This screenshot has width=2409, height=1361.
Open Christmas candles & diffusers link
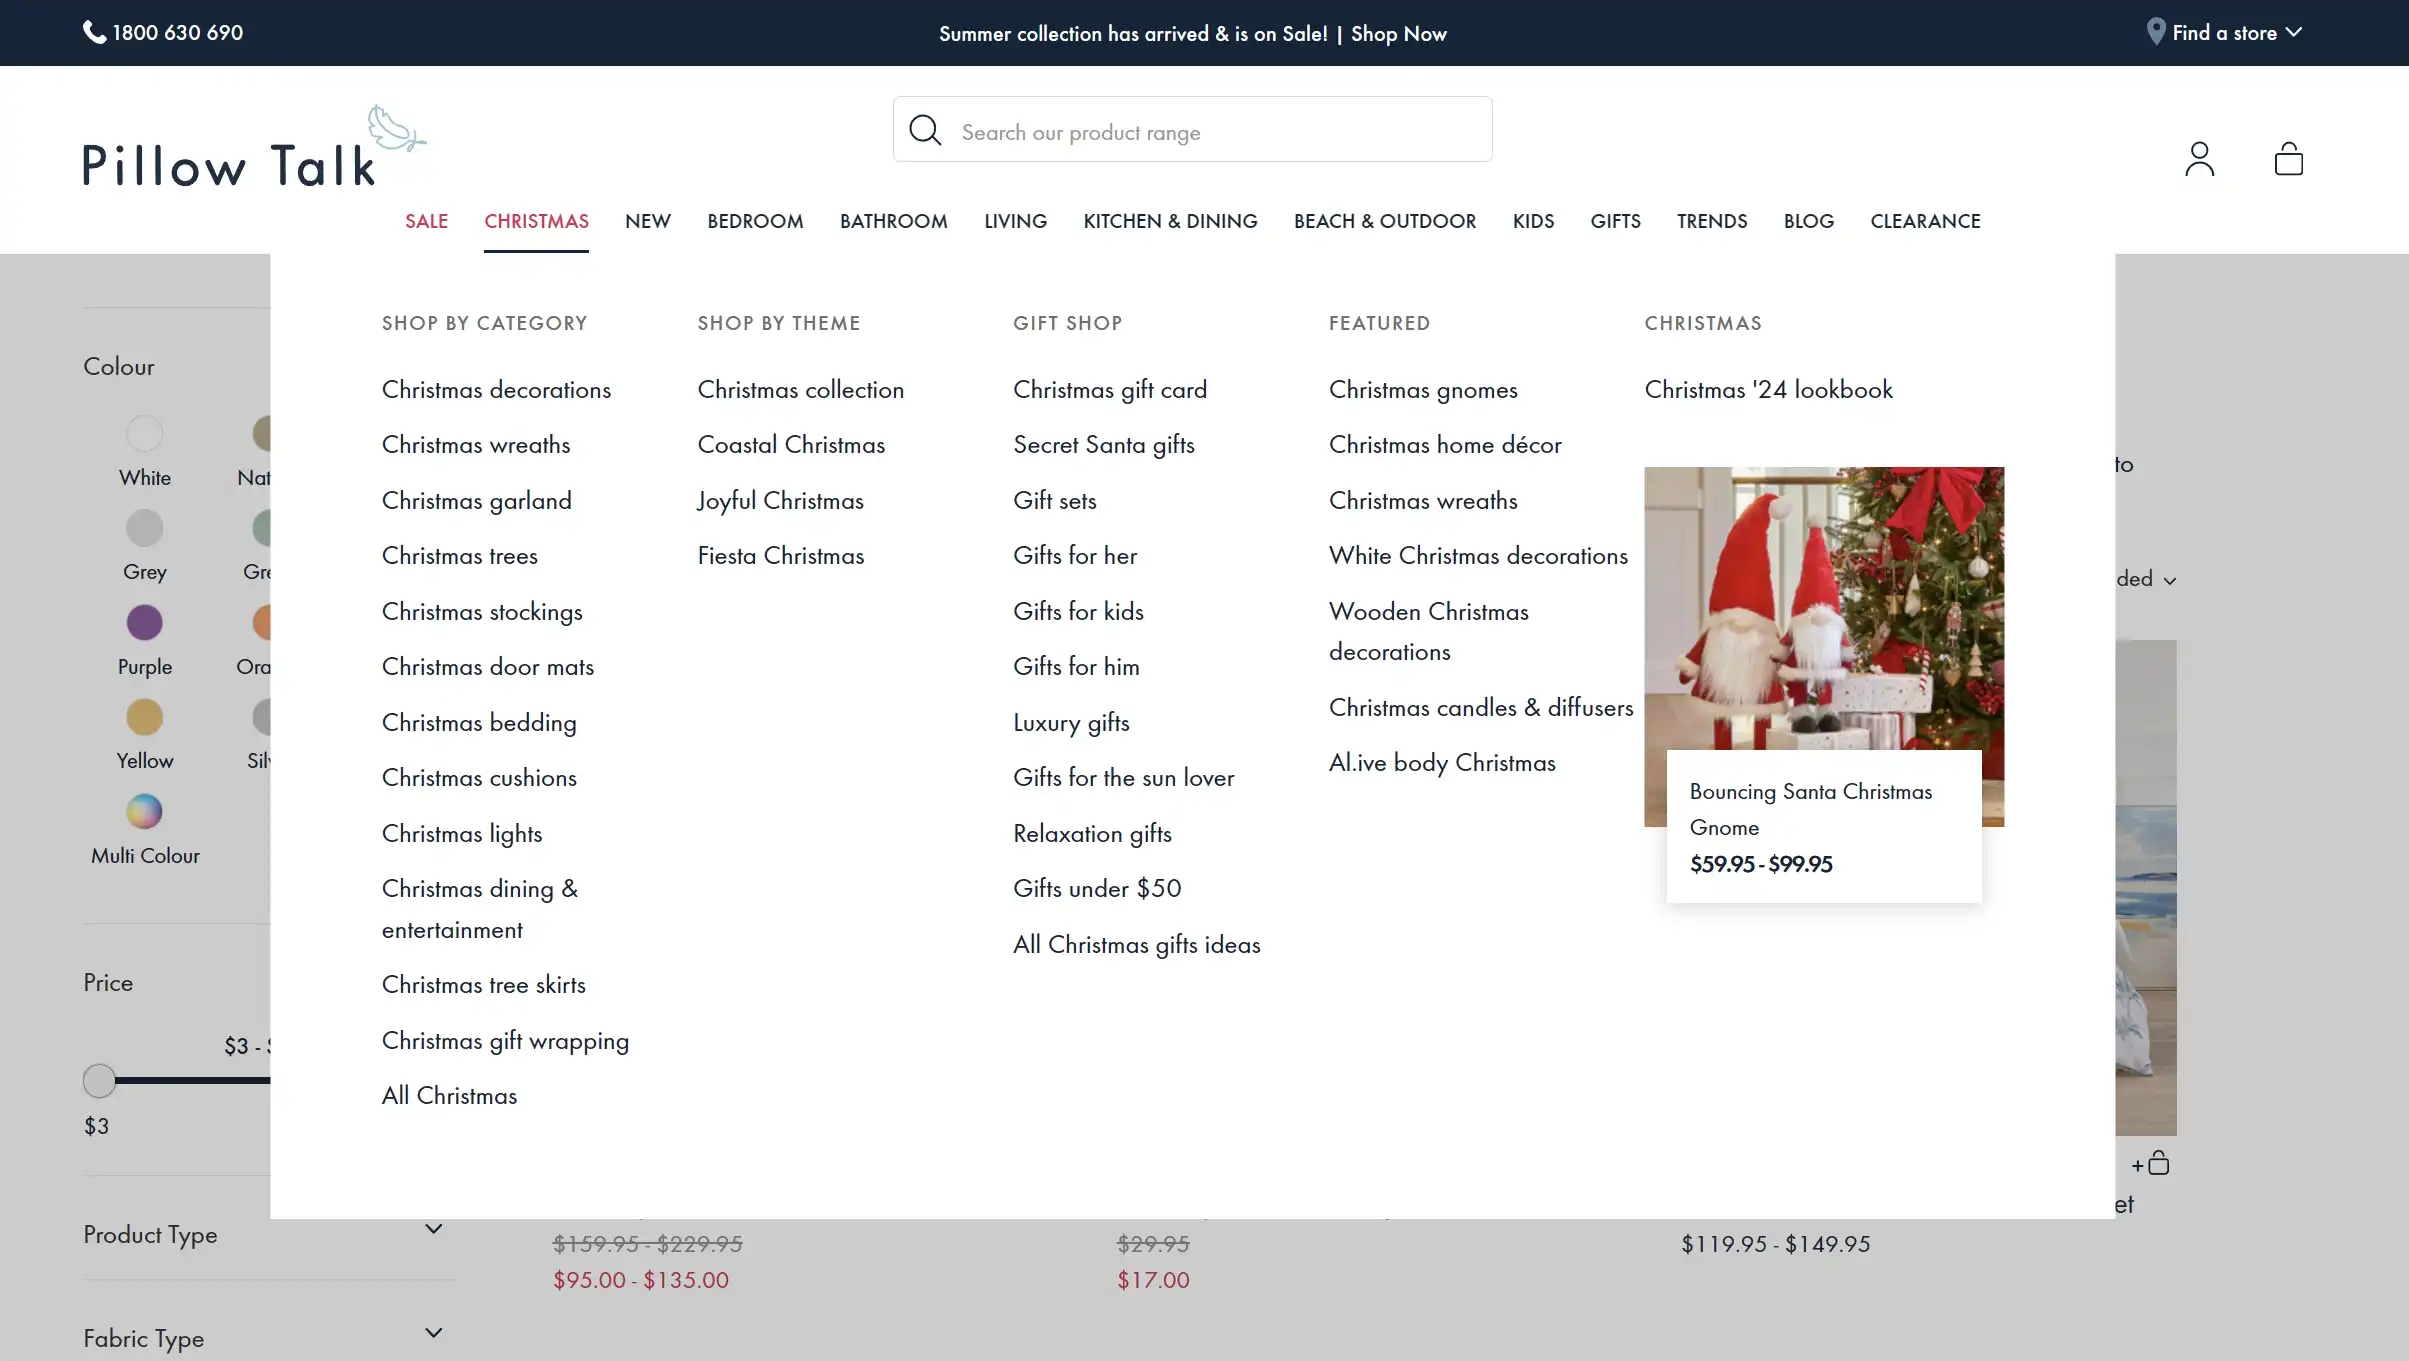click(1481, 708)
